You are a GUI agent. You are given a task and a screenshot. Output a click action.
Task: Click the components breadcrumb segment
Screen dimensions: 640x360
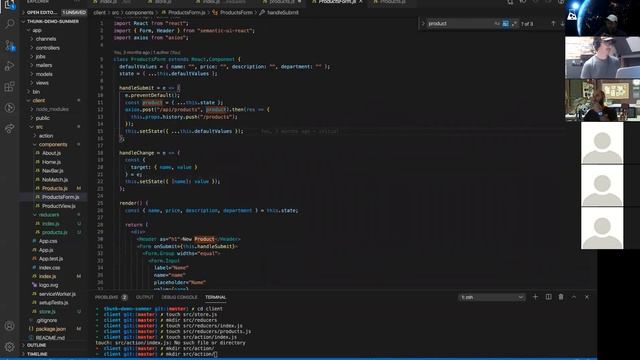(x=139, y=13)
